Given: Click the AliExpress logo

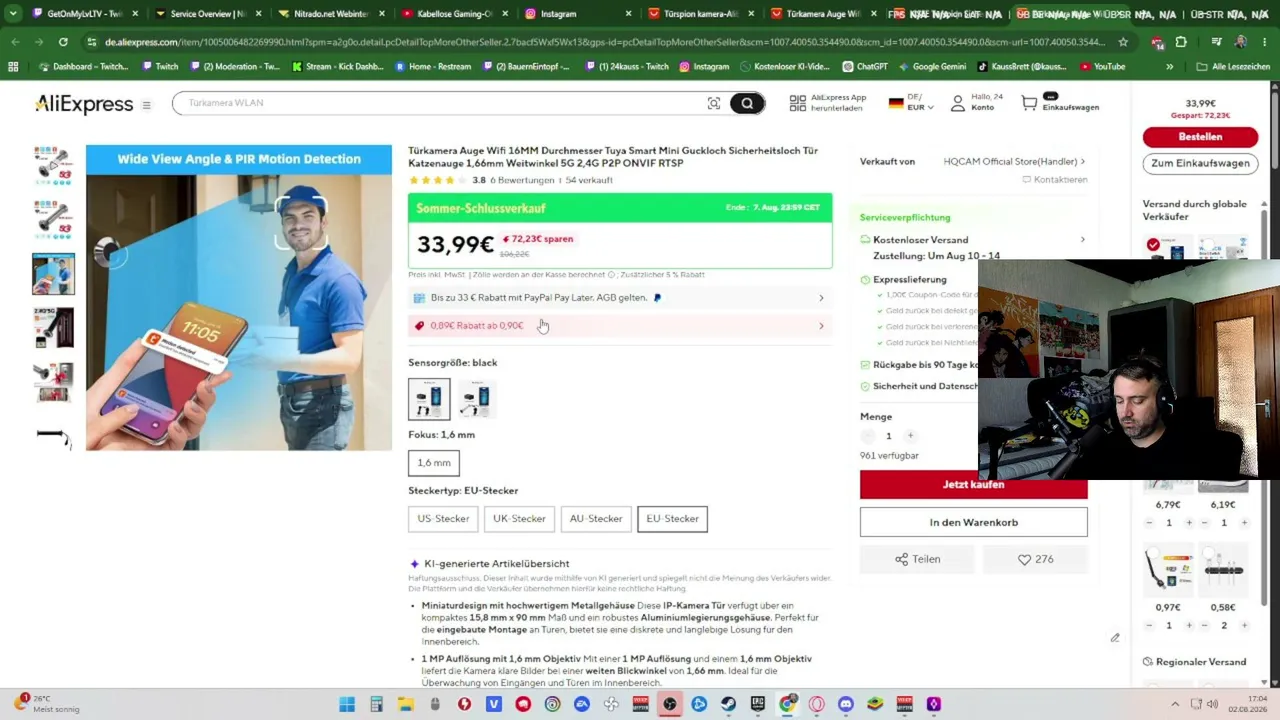Looking at the screenshot, I should pos(84,104).
